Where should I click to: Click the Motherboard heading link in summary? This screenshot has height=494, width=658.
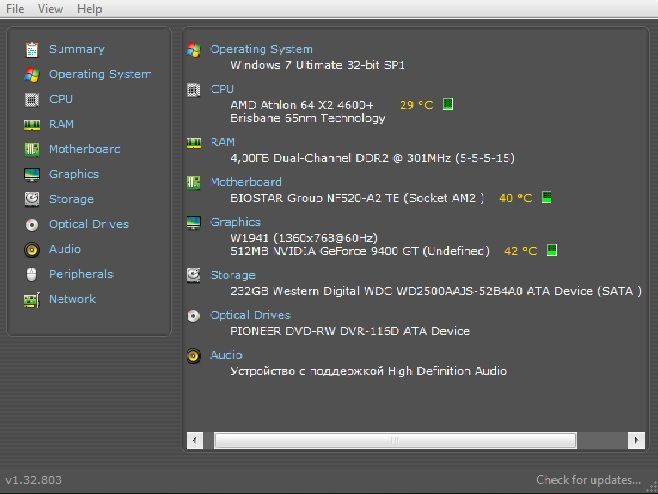(x=246, y=182)
